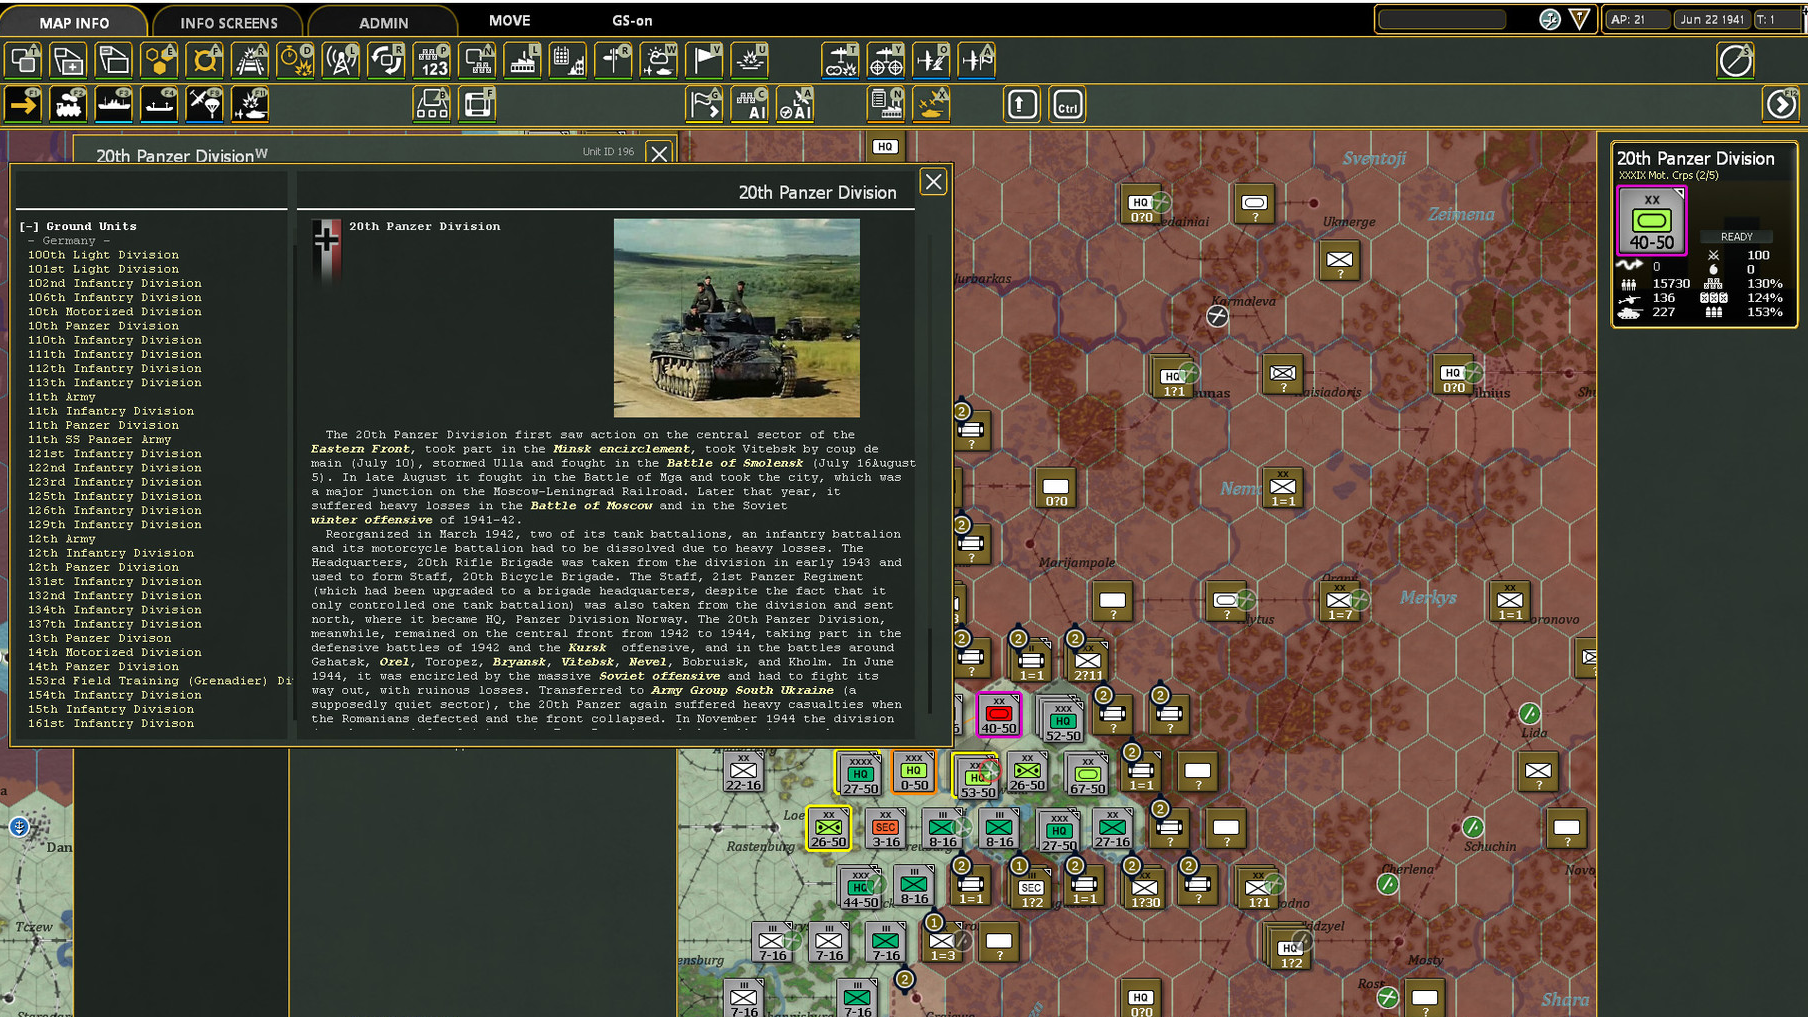Select 100th Light Division in the list

pos(103,255)
